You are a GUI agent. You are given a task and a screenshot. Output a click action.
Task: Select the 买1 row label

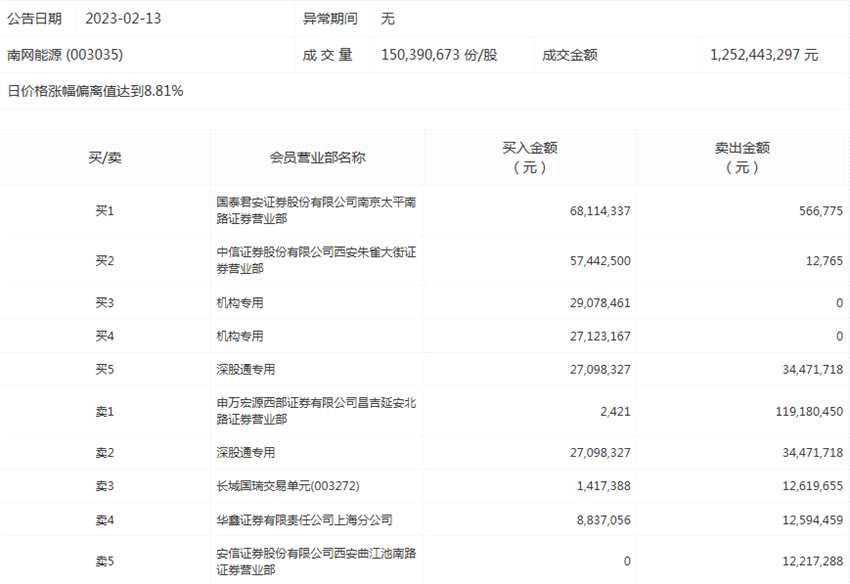tap(105, 210)
